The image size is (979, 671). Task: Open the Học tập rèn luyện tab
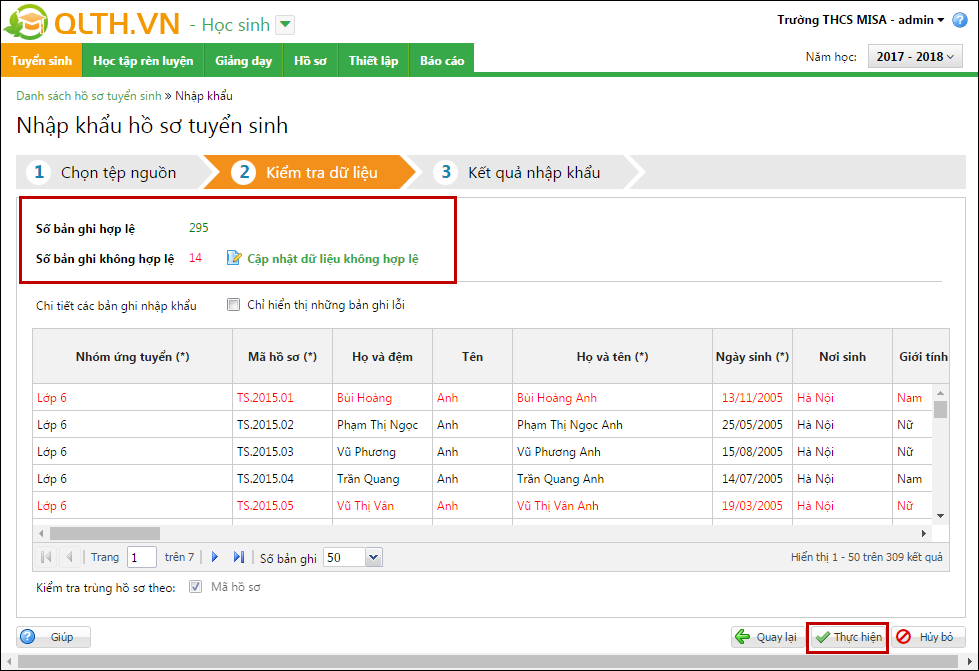pos(143,61)
